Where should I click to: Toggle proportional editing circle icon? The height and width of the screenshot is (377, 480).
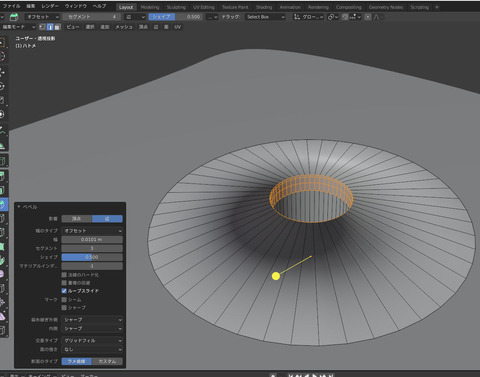coord(368,17)
